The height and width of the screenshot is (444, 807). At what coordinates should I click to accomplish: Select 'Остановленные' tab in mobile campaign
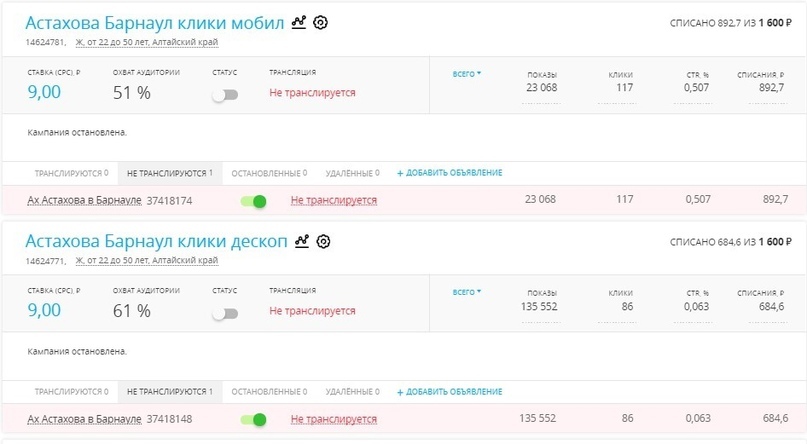[x=269, y=173]
